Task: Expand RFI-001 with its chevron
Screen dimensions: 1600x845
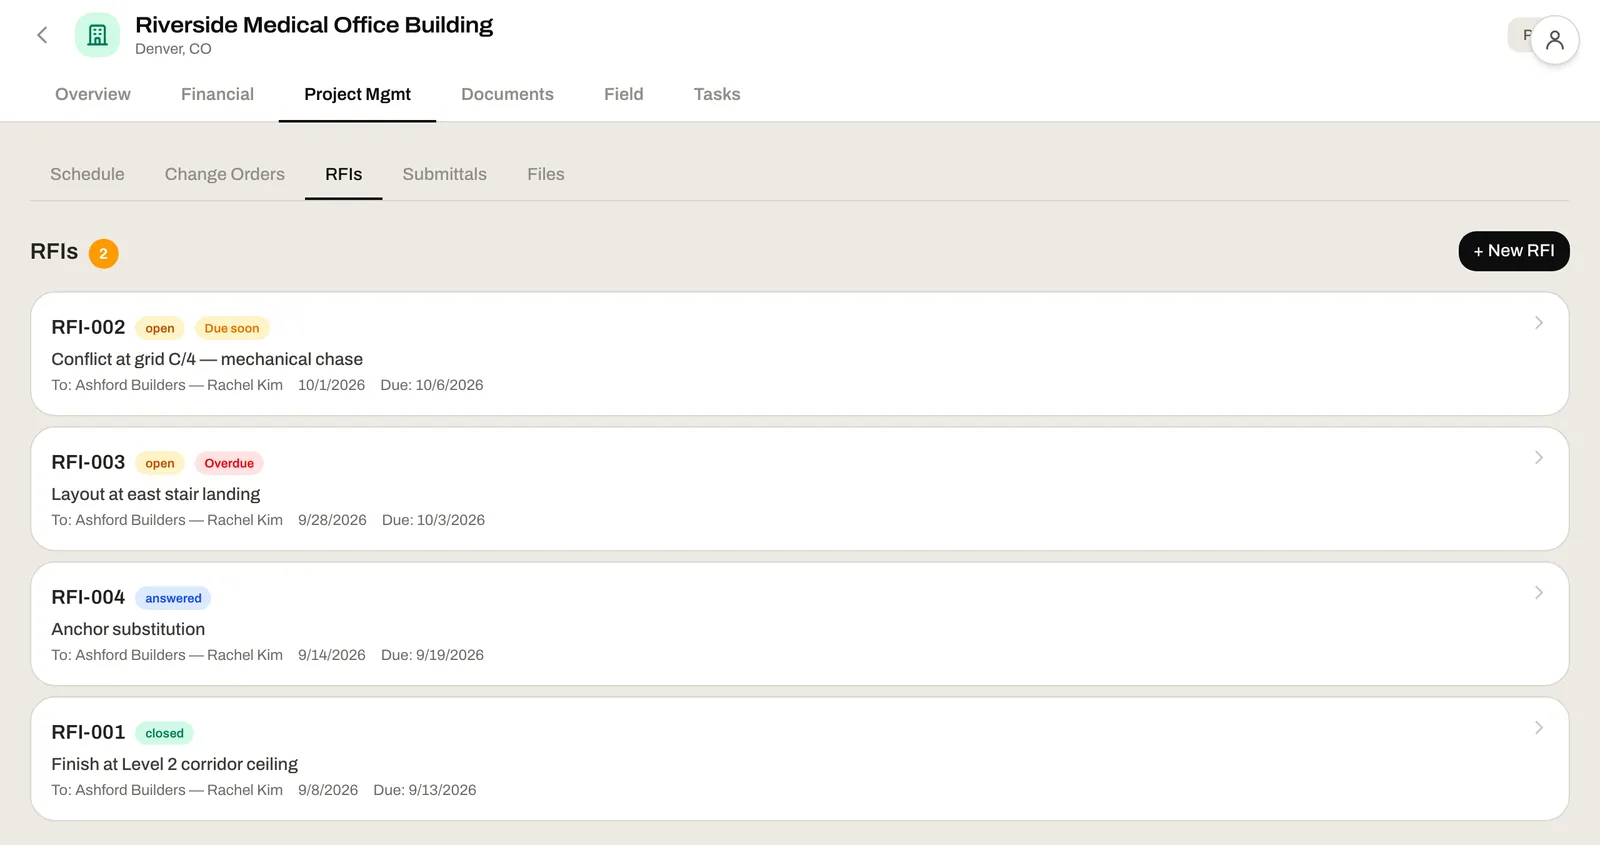Action: point(1538,728)
